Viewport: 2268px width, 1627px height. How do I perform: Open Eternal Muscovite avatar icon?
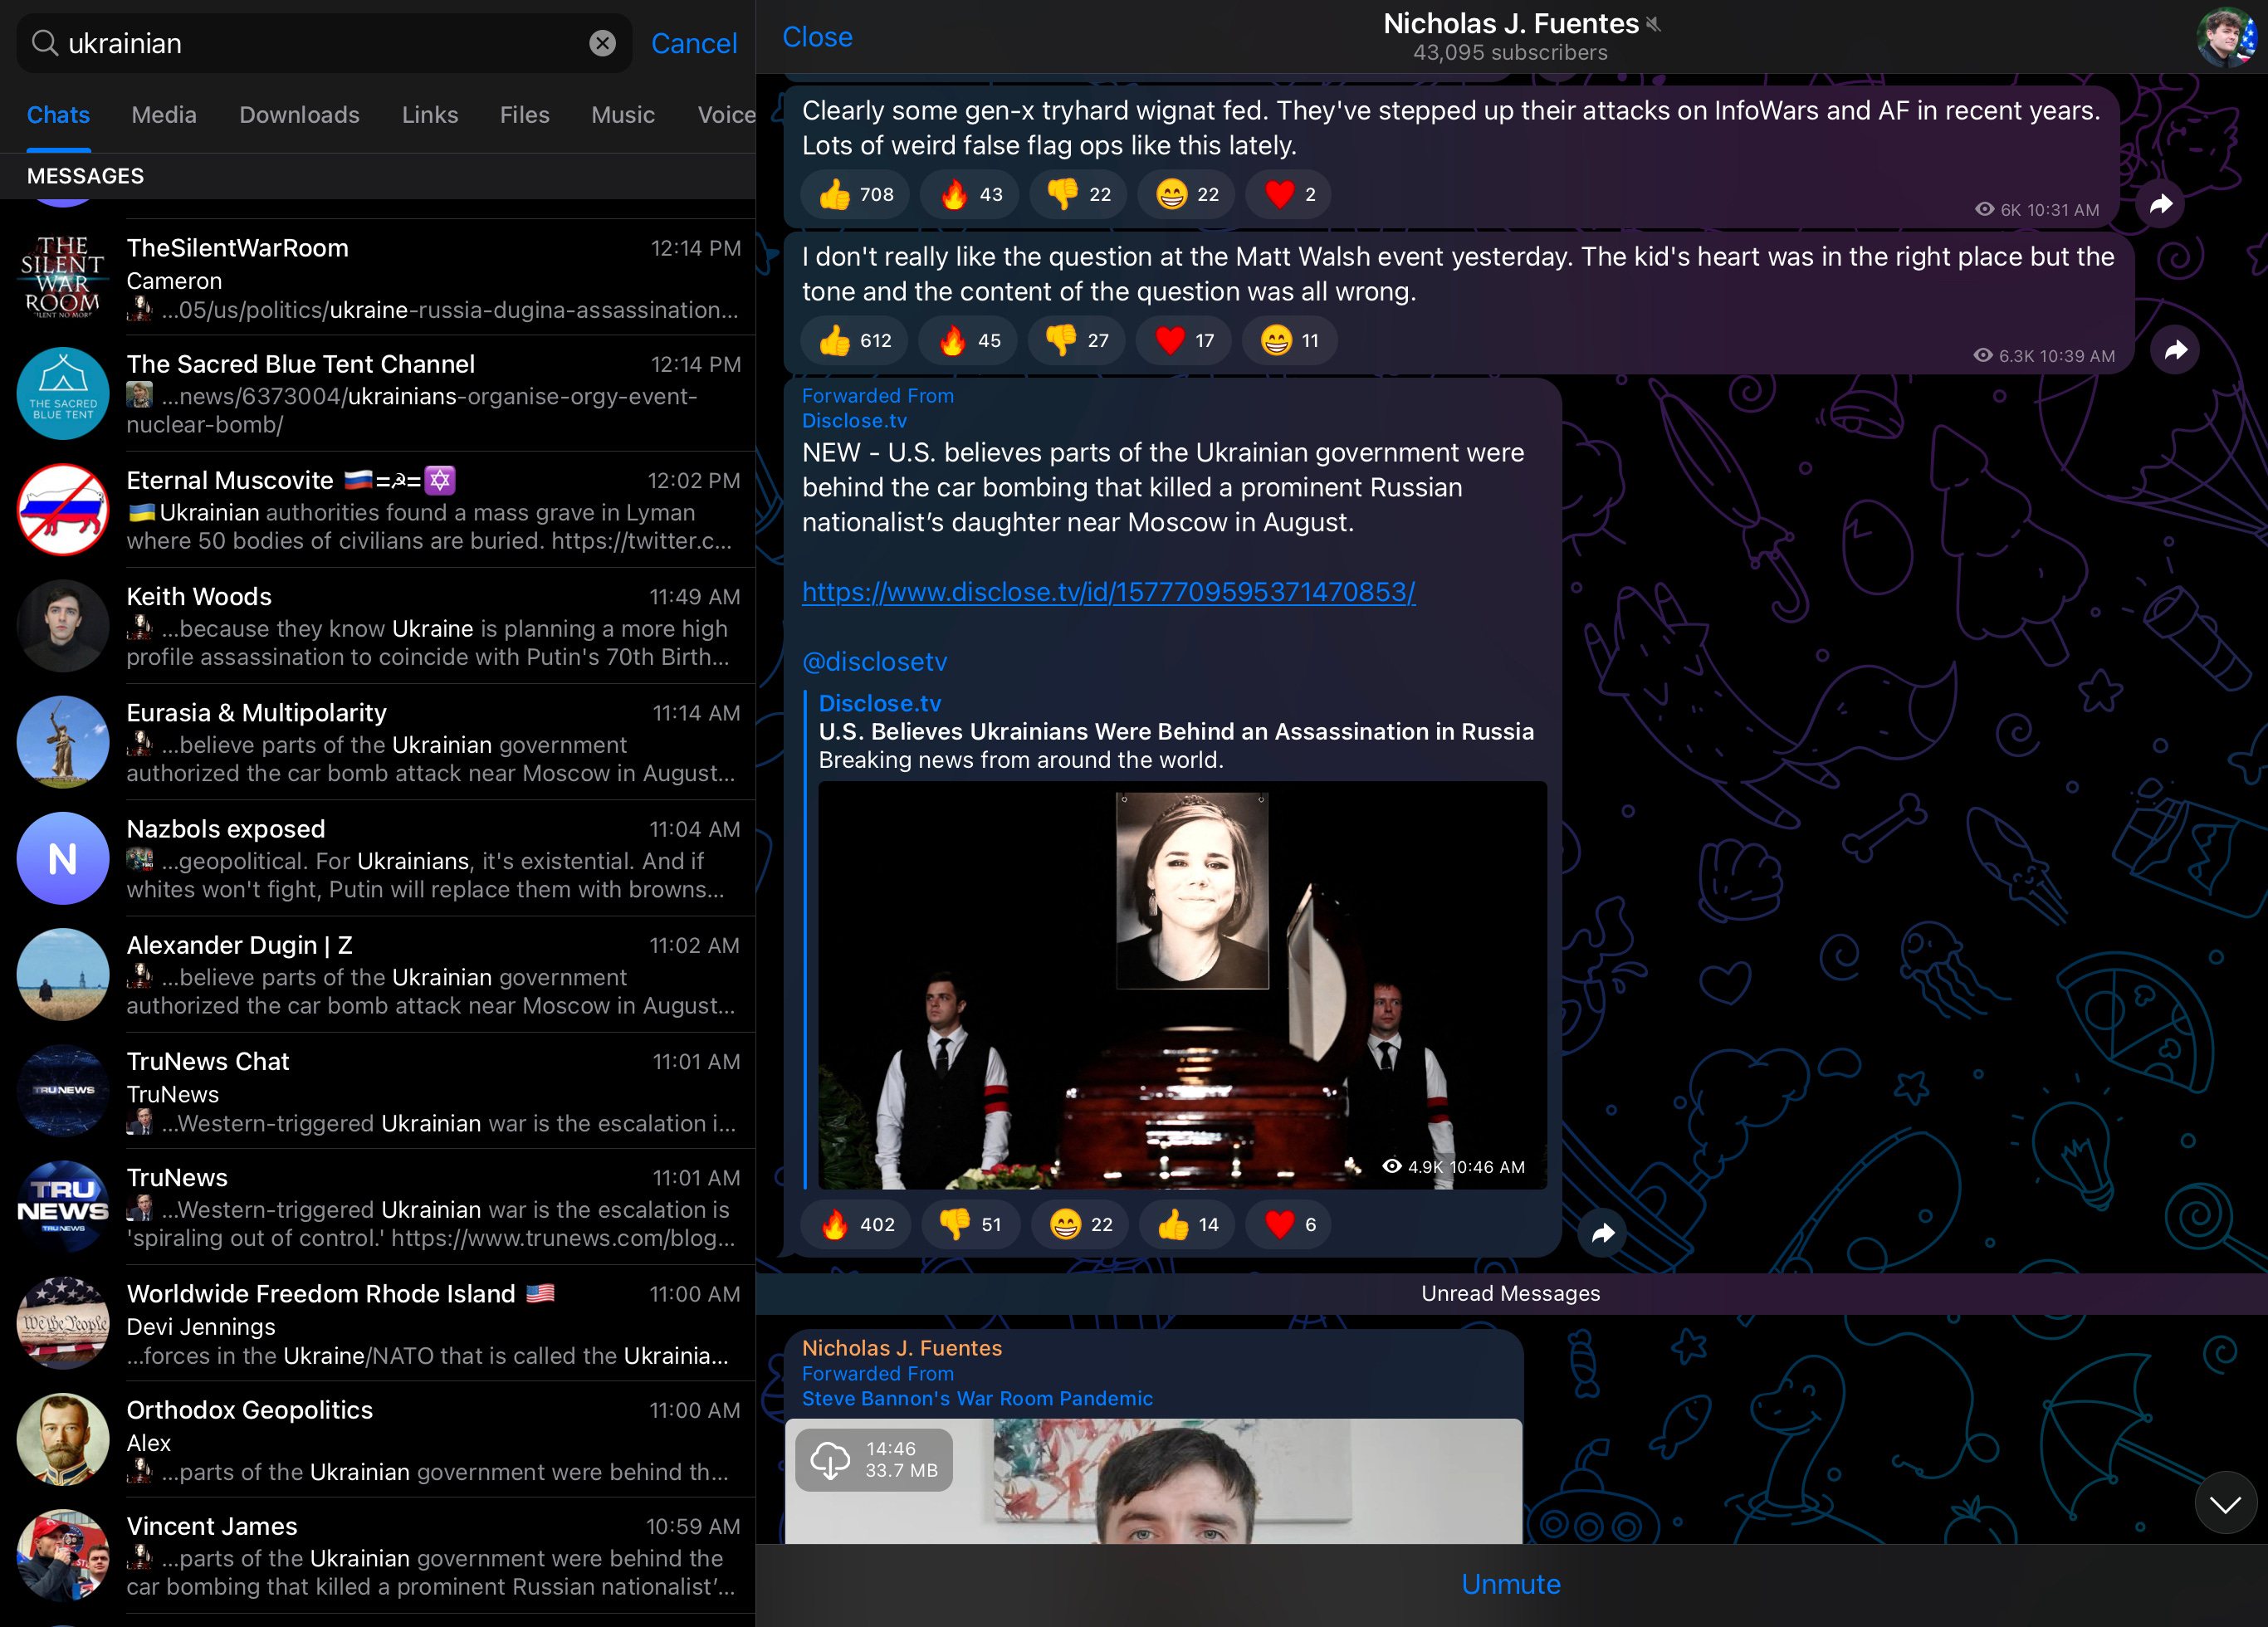tap(63, 509)
